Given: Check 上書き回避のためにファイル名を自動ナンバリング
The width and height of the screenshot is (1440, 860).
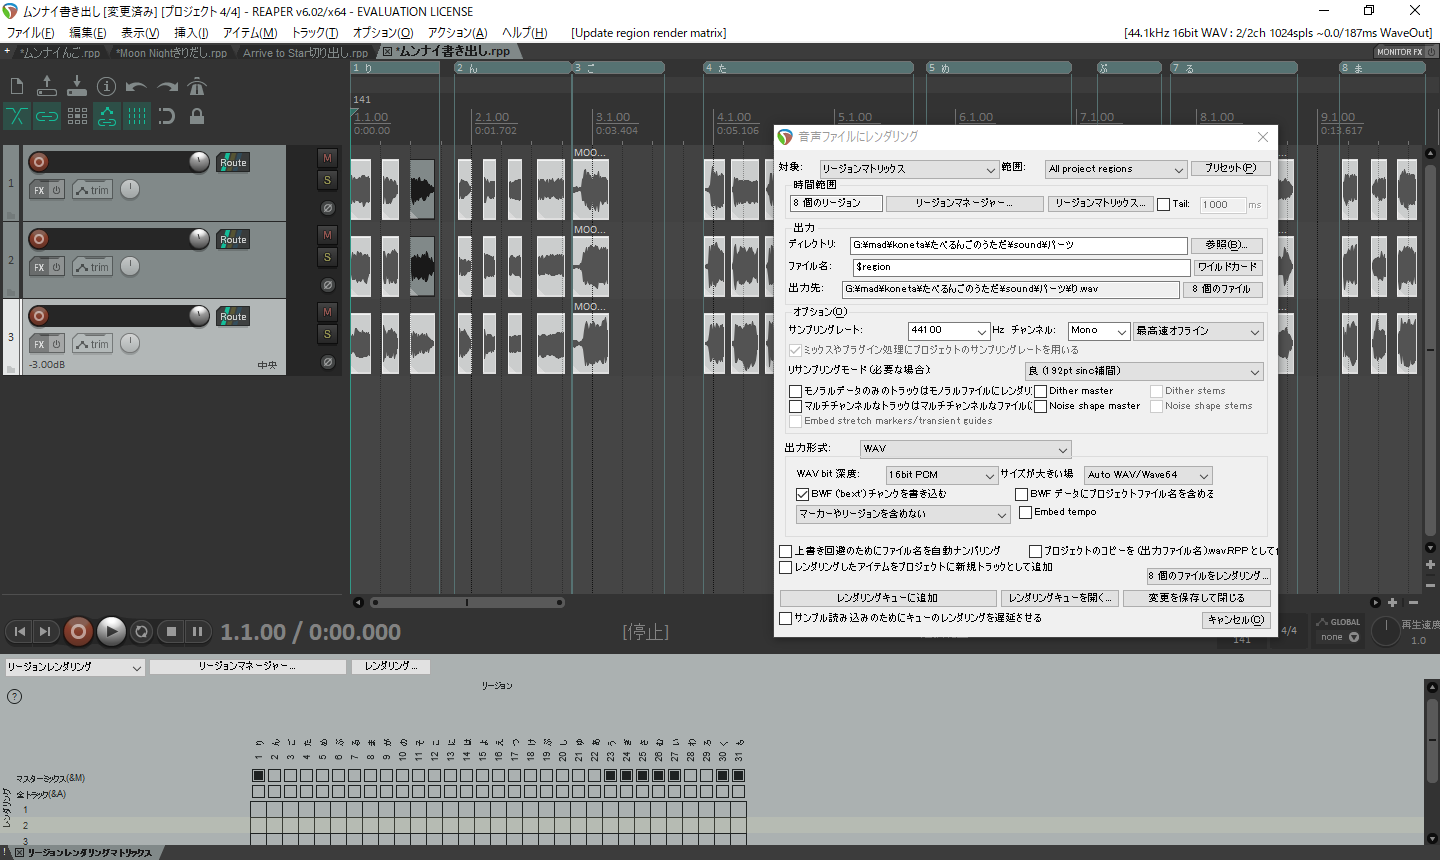Looking at the screenshot, I should click(x=786, y=551).
